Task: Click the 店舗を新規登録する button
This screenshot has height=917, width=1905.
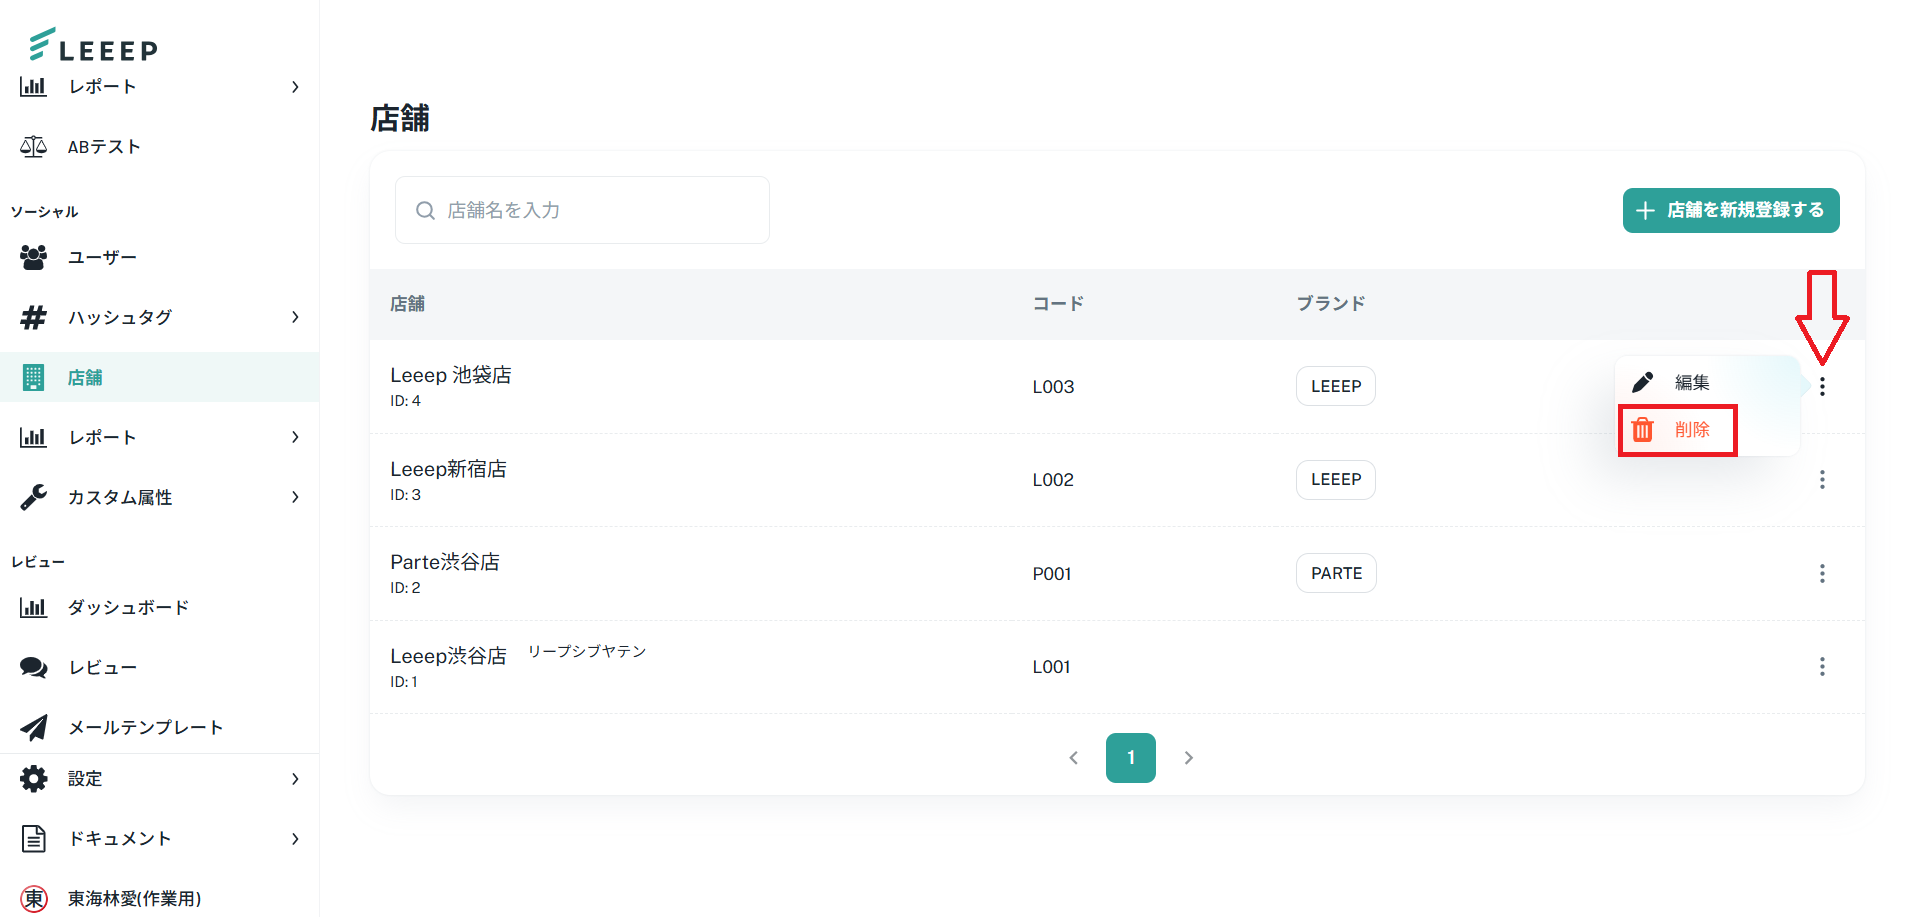Action: [1730, 210]
